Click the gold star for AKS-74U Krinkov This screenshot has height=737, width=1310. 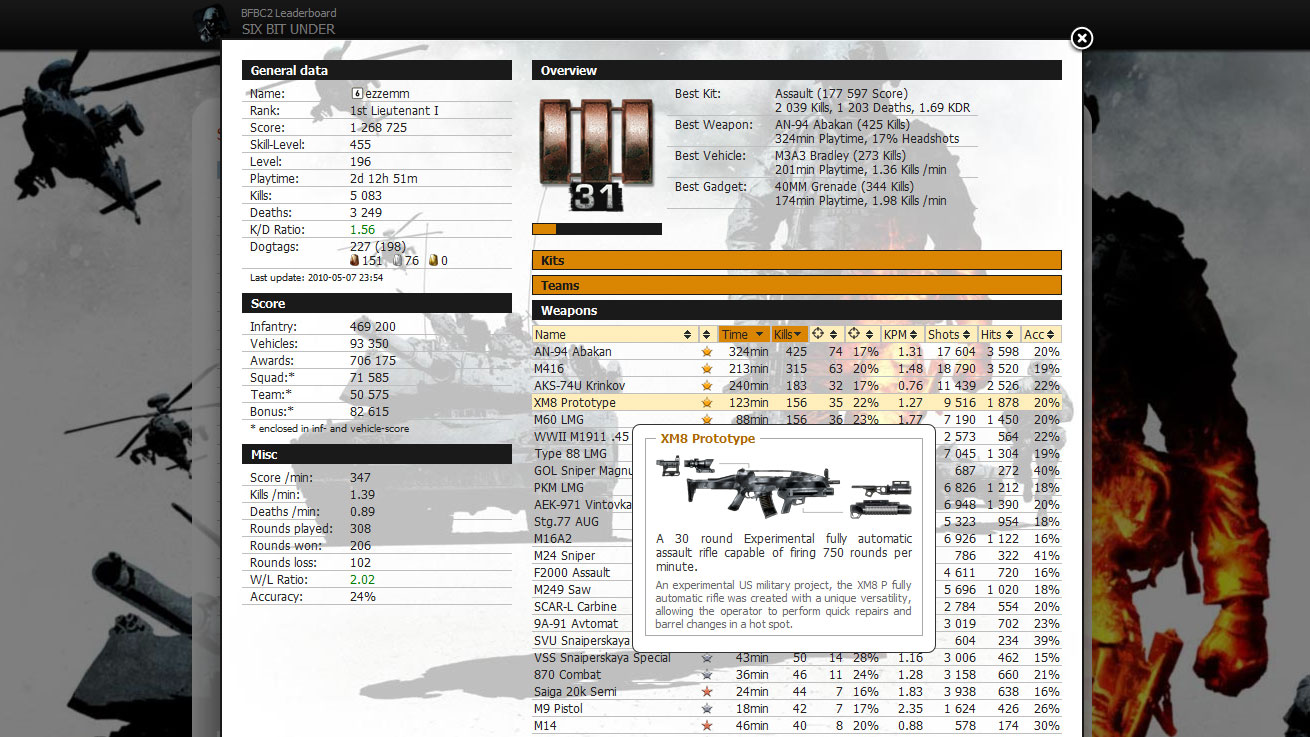[x=706, y=386]
